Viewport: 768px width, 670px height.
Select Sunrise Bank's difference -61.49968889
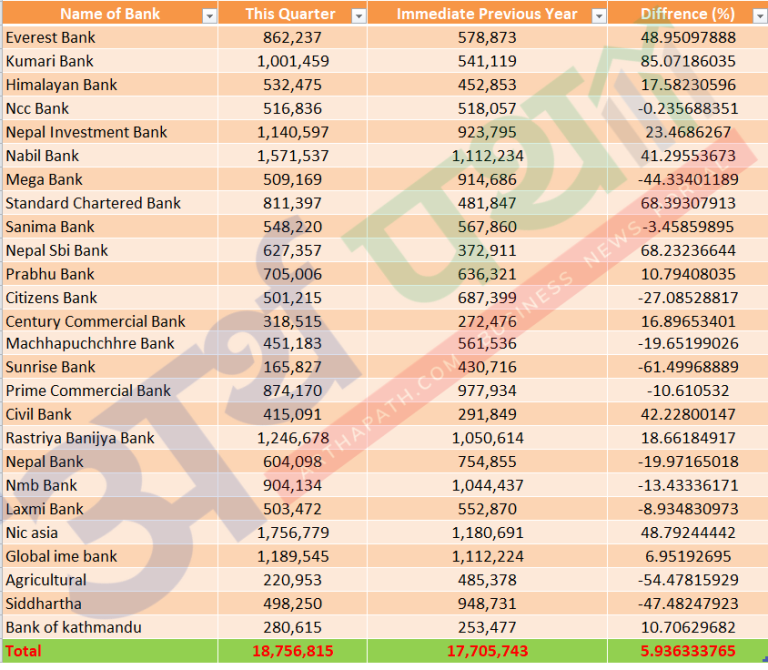[688, 367]
